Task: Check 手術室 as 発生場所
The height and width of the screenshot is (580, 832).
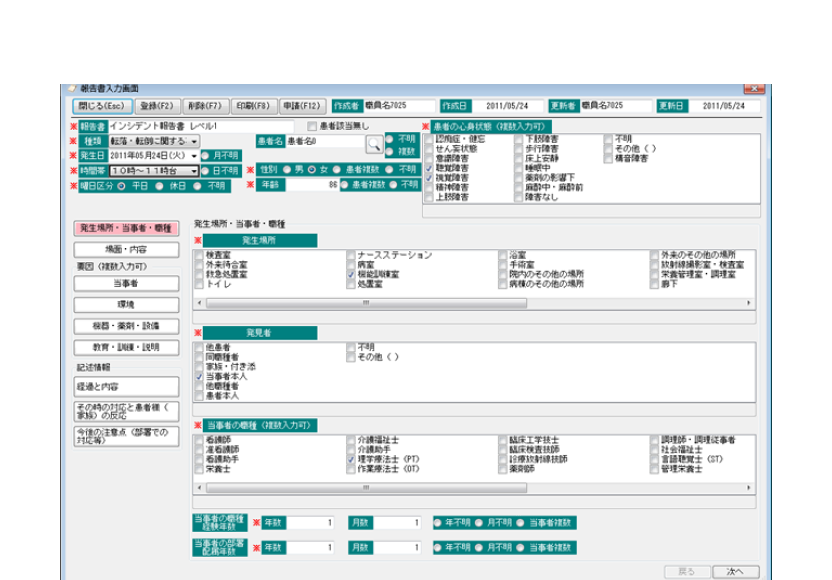Action: pos(502,265)
